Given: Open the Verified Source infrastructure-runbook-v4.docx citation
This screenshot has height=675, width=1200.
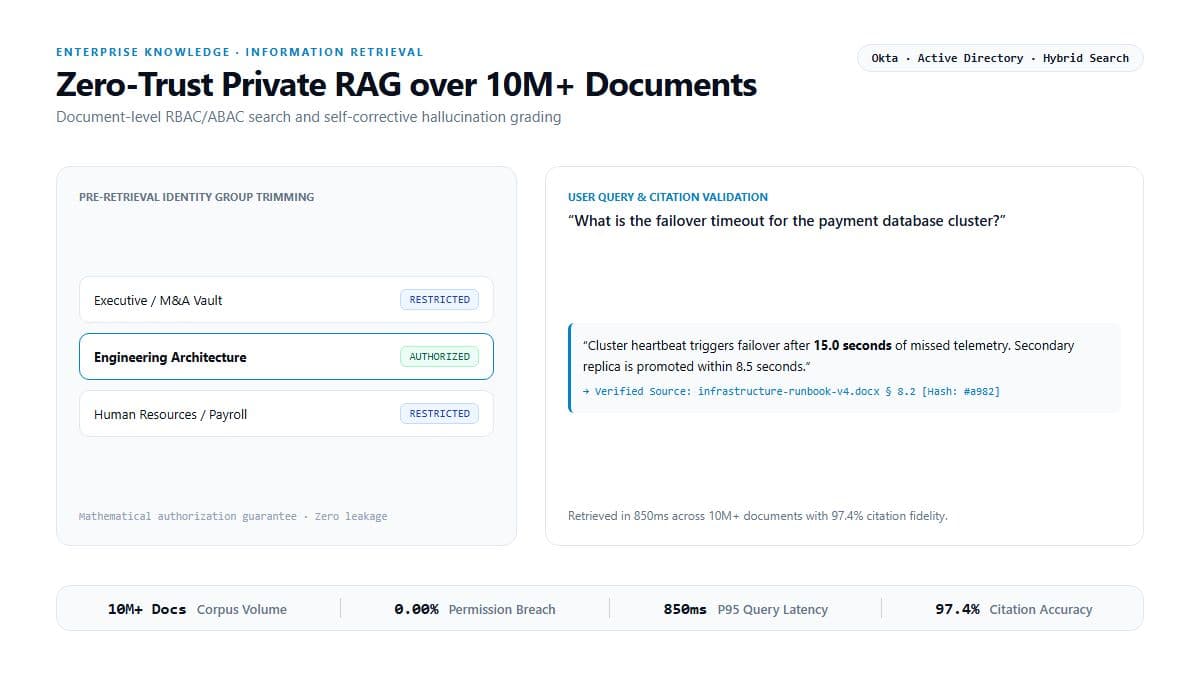Looking at the screenshot, I should (x=791, y=391).
